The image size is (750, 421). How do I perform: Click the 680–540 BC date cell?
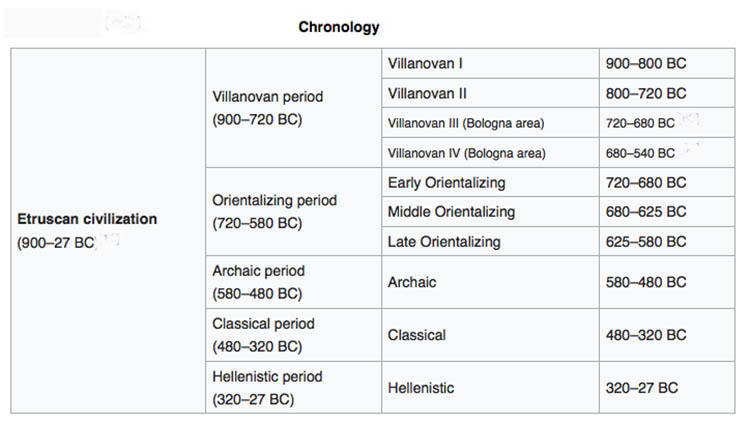point(640,153)
